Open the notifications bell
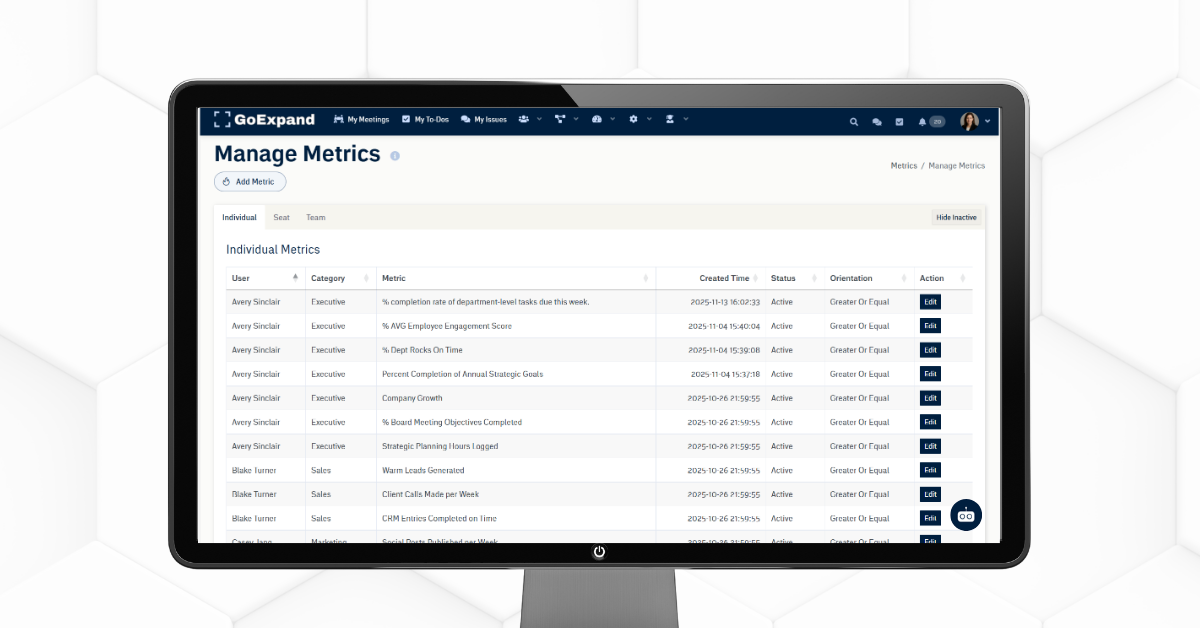The height and width of the screenshot is (628, 1200). pyautogui.click(x=923, y=122)
